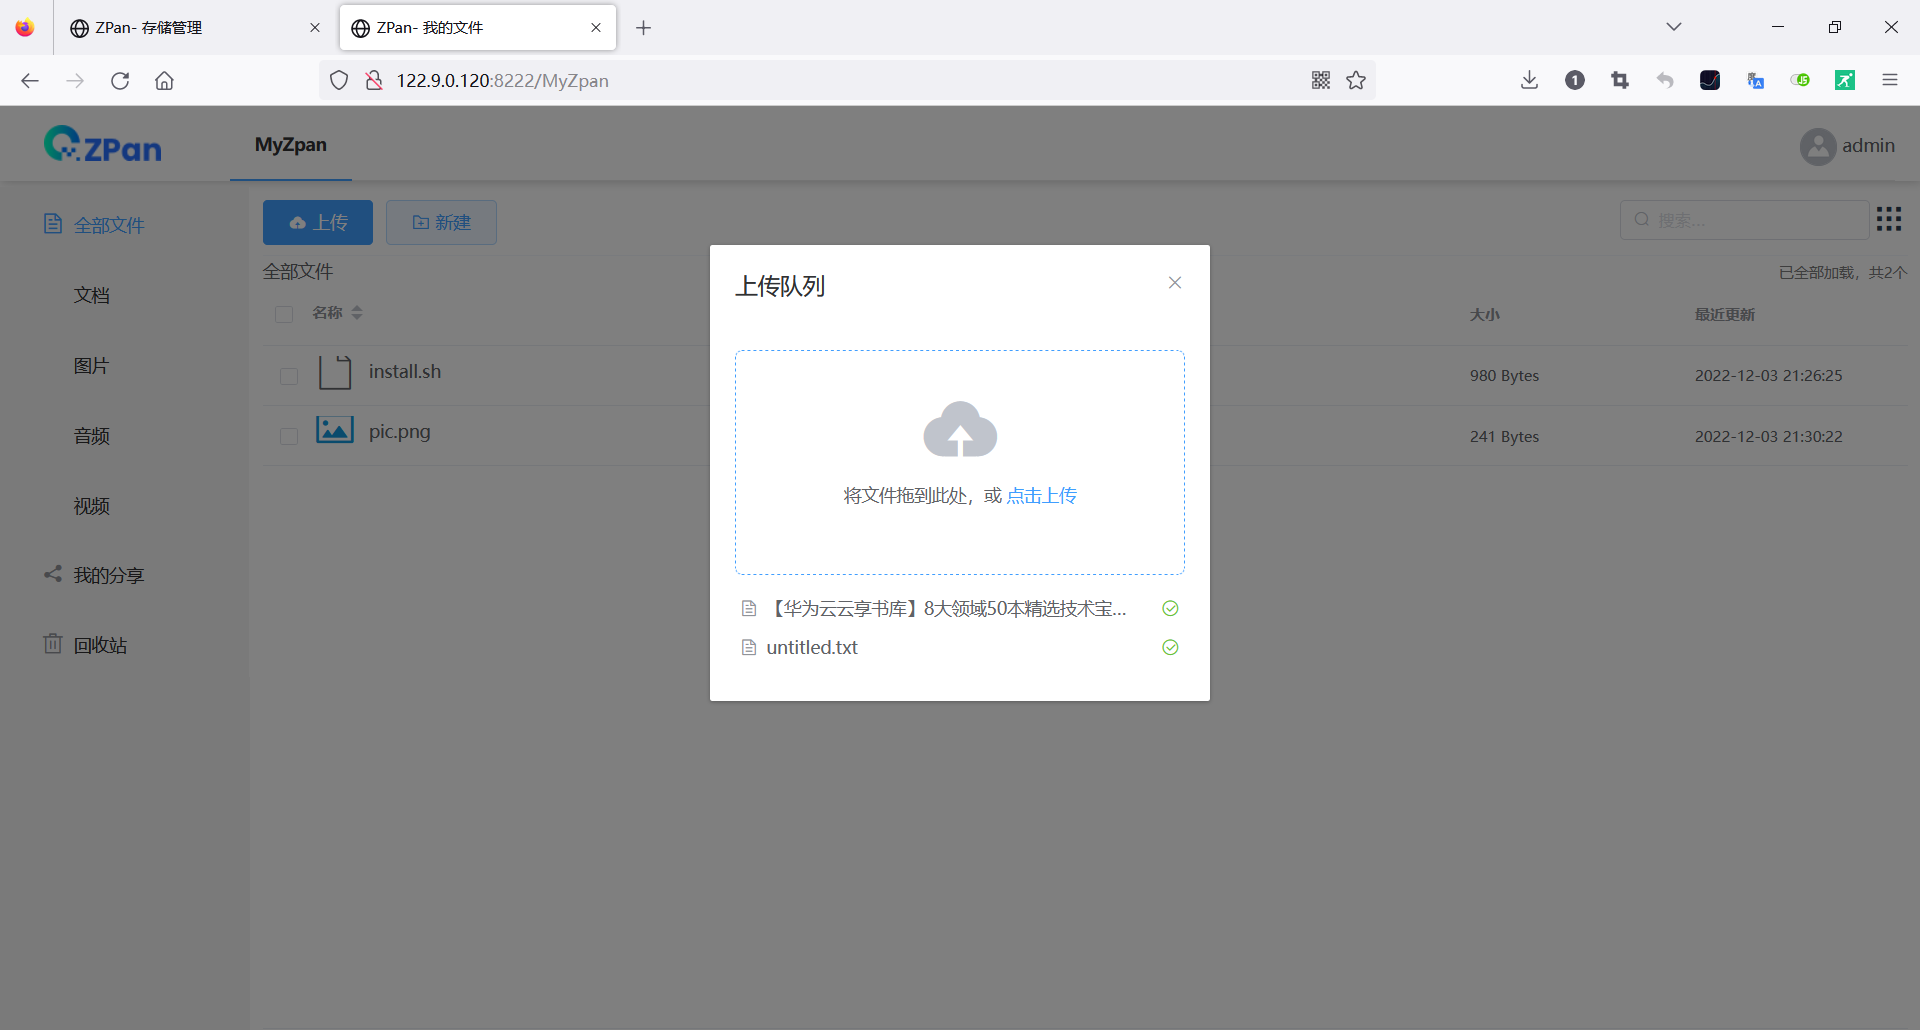This screenshot has width=1920, height=1030.
Task: Open the Firefox hamburger menu
Action: (1890, 80)
